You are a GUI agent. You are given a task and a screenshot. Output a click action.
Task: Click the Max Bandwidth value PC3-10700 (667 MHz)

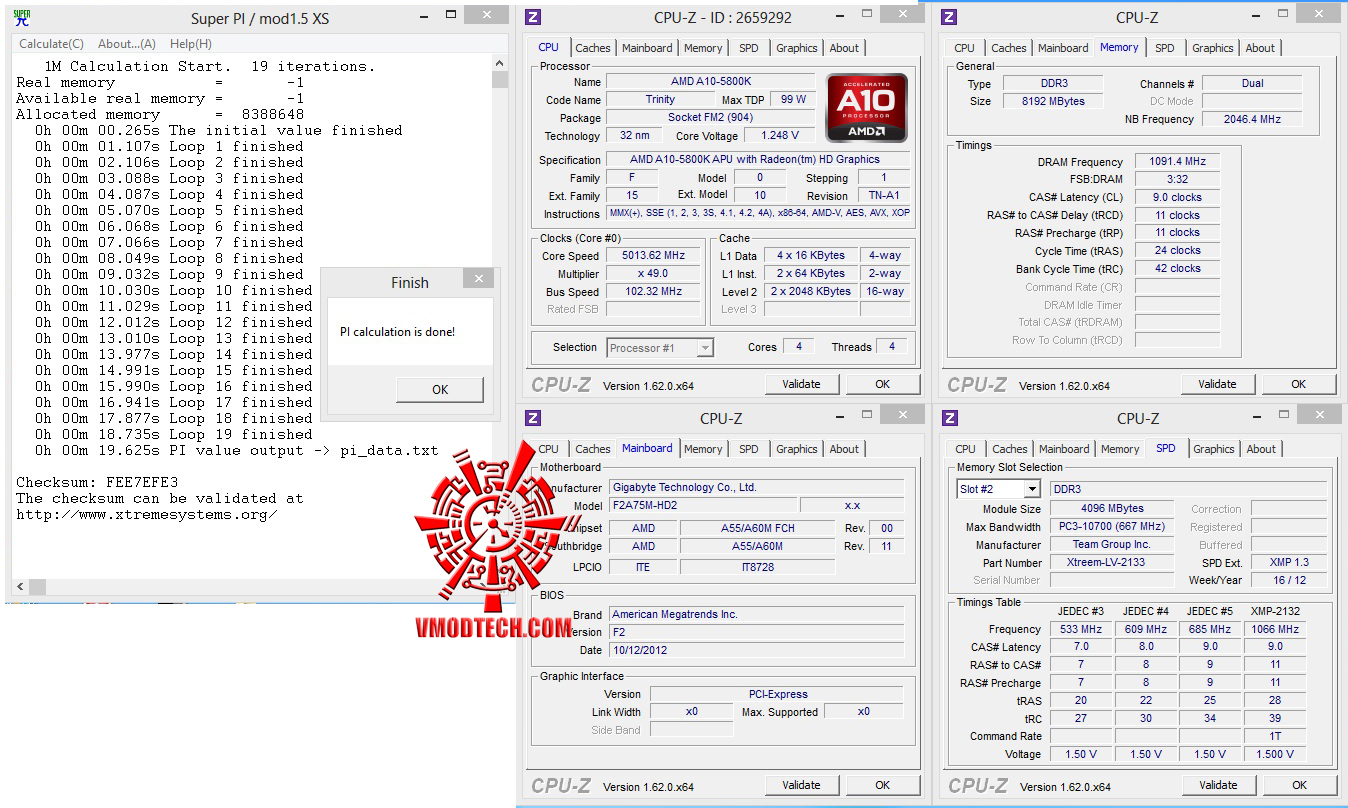pyautogui.click(x=1113, y=527)
